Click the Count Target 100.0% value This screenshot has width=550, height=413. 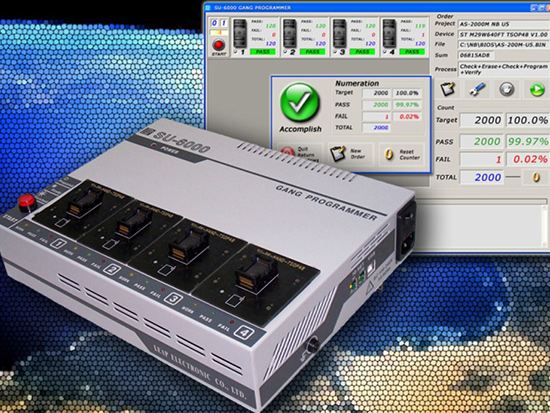coord(528,120)
